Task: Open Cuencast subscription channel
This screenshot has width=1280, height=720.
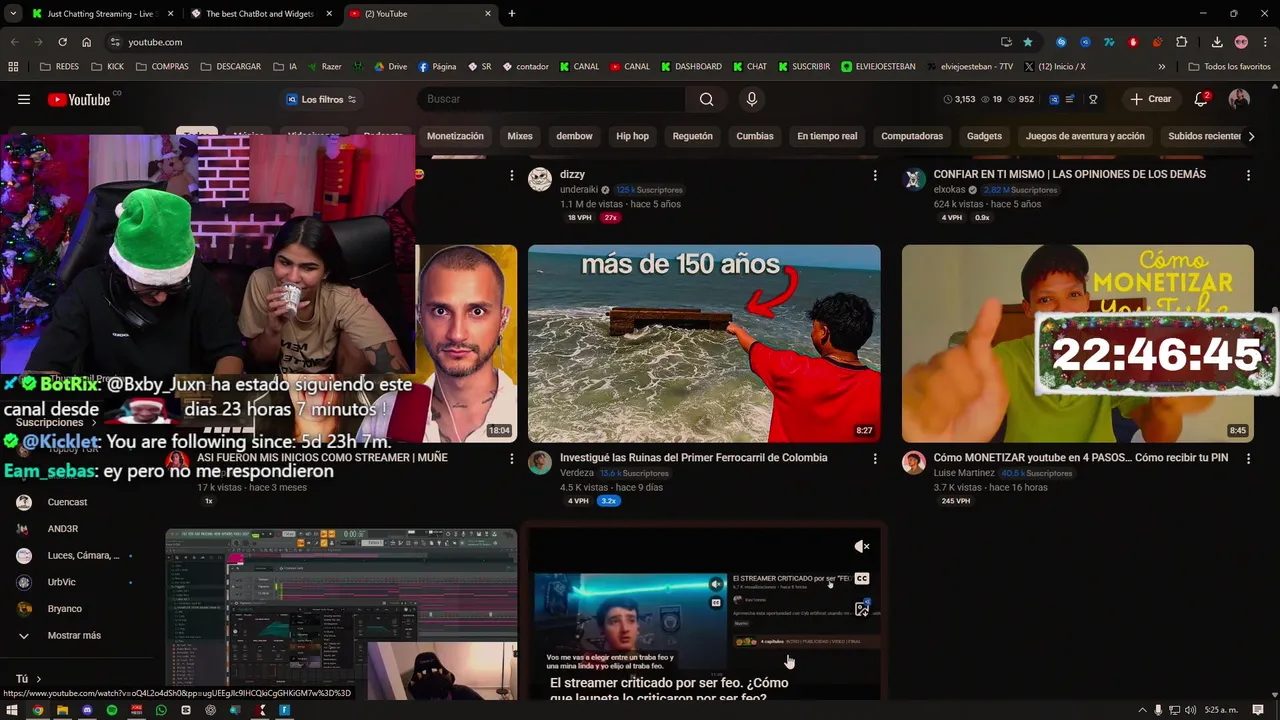Action: [66, 502]
